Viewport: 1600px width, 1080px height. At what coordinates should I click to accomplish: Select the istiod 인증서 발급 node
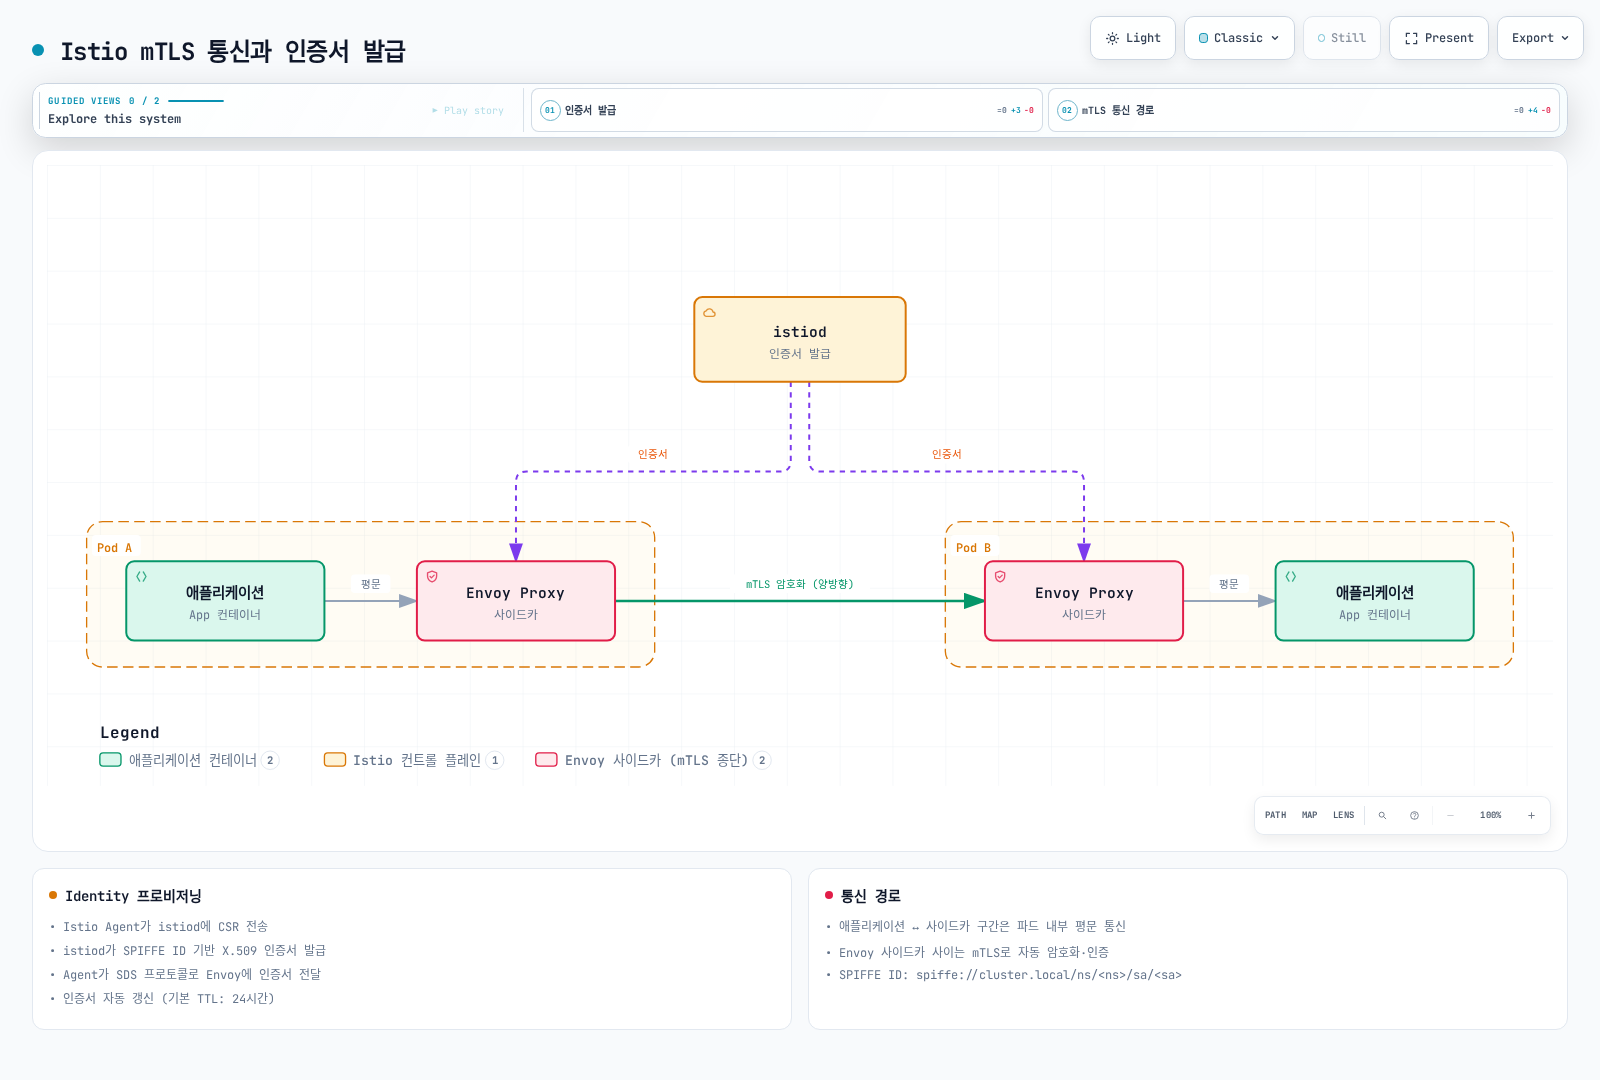click(x=800, y=339)
